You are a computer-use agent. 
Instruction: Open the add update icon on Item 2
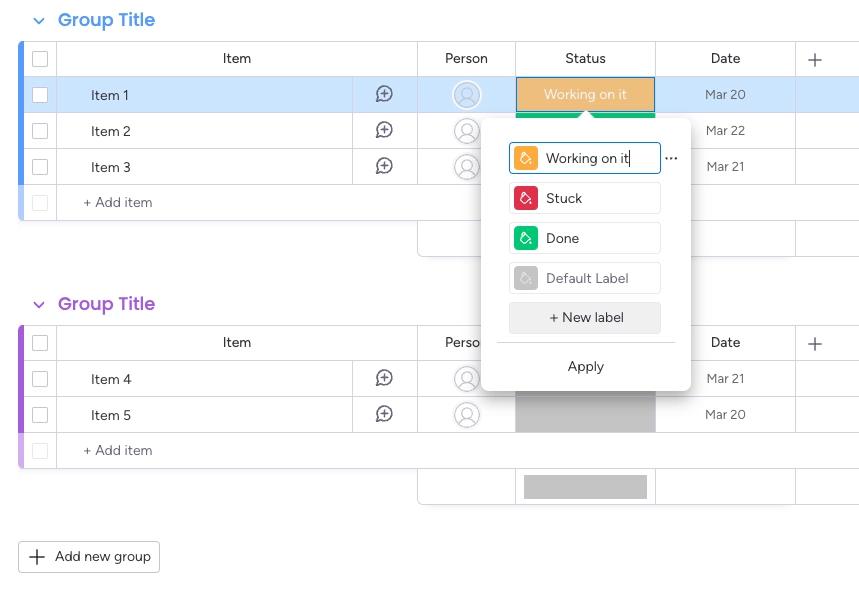point(383,131)
